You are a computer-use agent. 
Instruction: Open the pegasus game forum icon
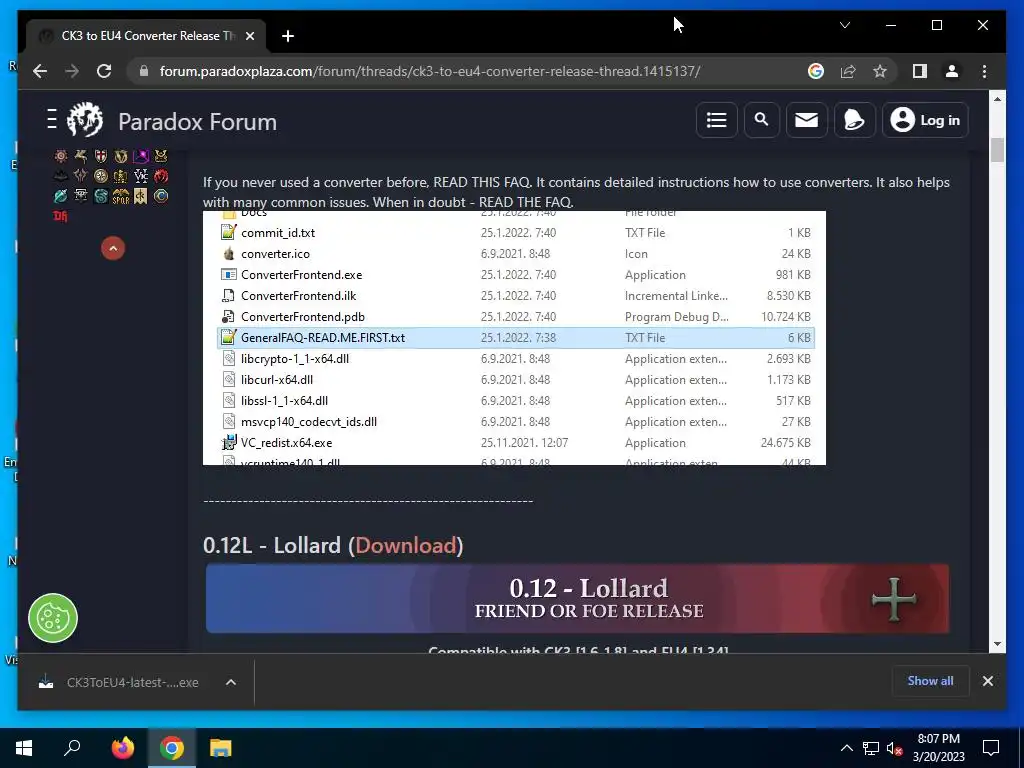(81, 156)
